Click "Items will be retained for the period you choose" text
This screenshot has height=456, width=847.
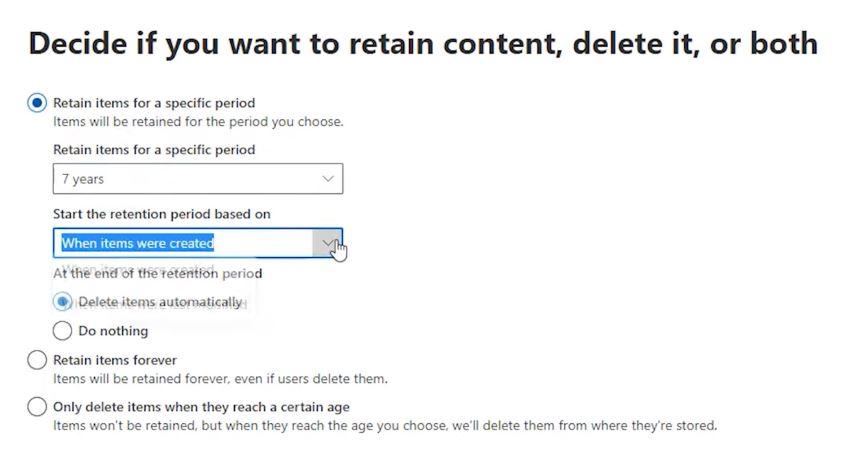click(x=198, y=122)
